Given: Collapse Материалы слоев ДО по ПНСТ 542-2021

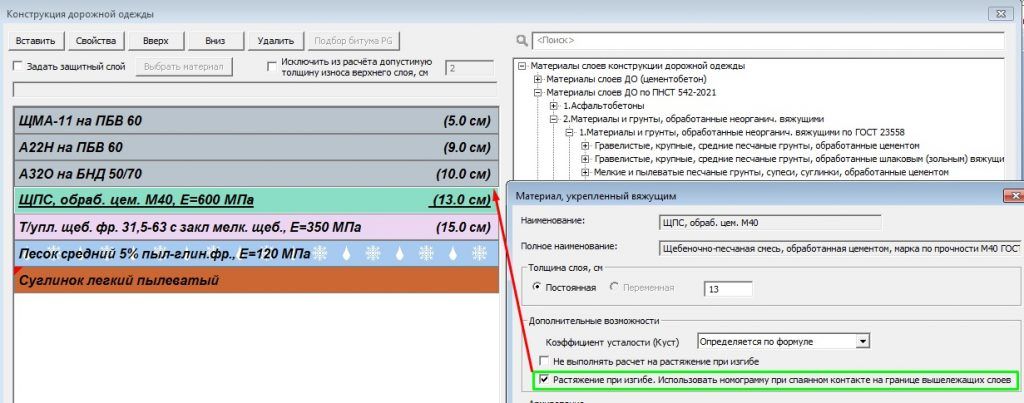Looking at the screenshot, I should pyautogui.click(x=537, y=93).
